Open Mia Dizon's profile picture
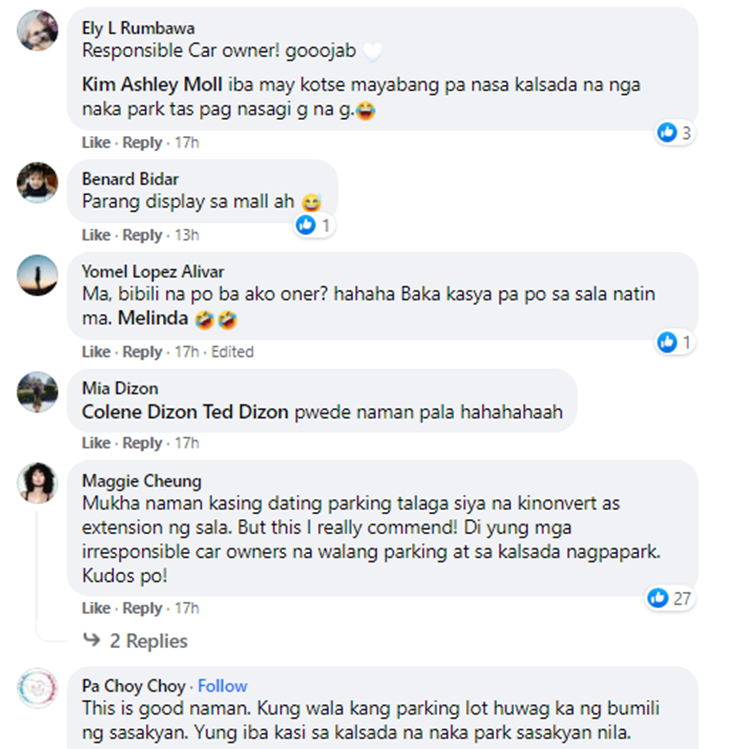Screen dimensions: 750x749 click(37, 392)
